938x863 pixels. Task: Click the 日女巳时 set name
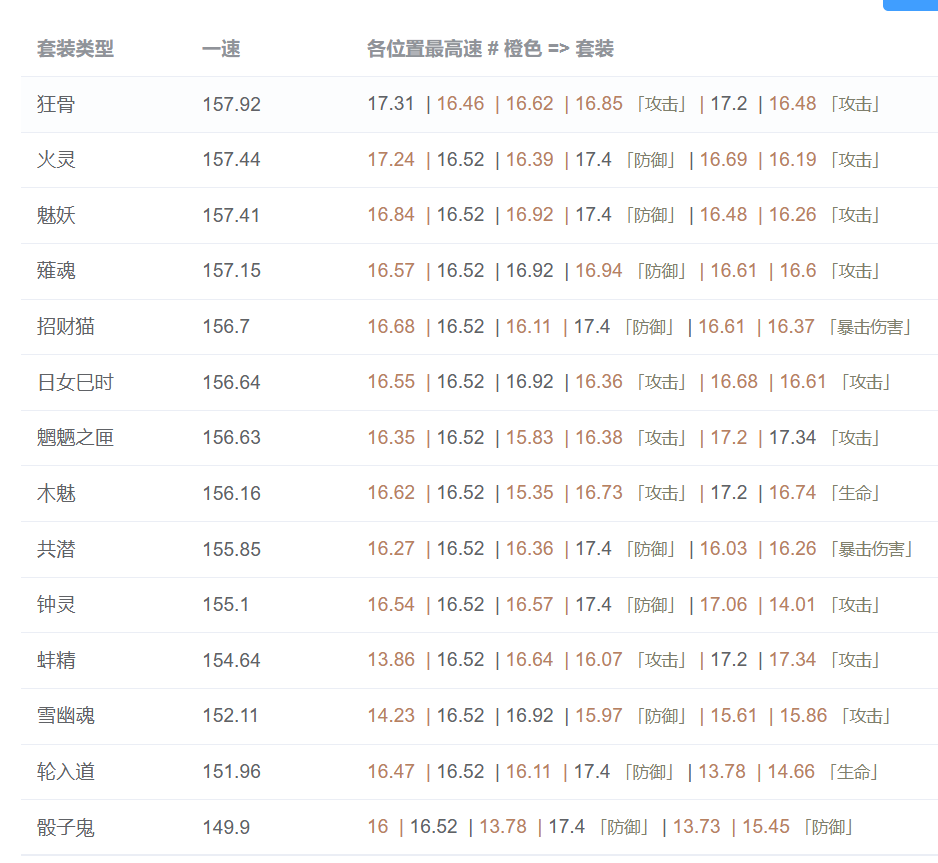click(x=75, y=382)
